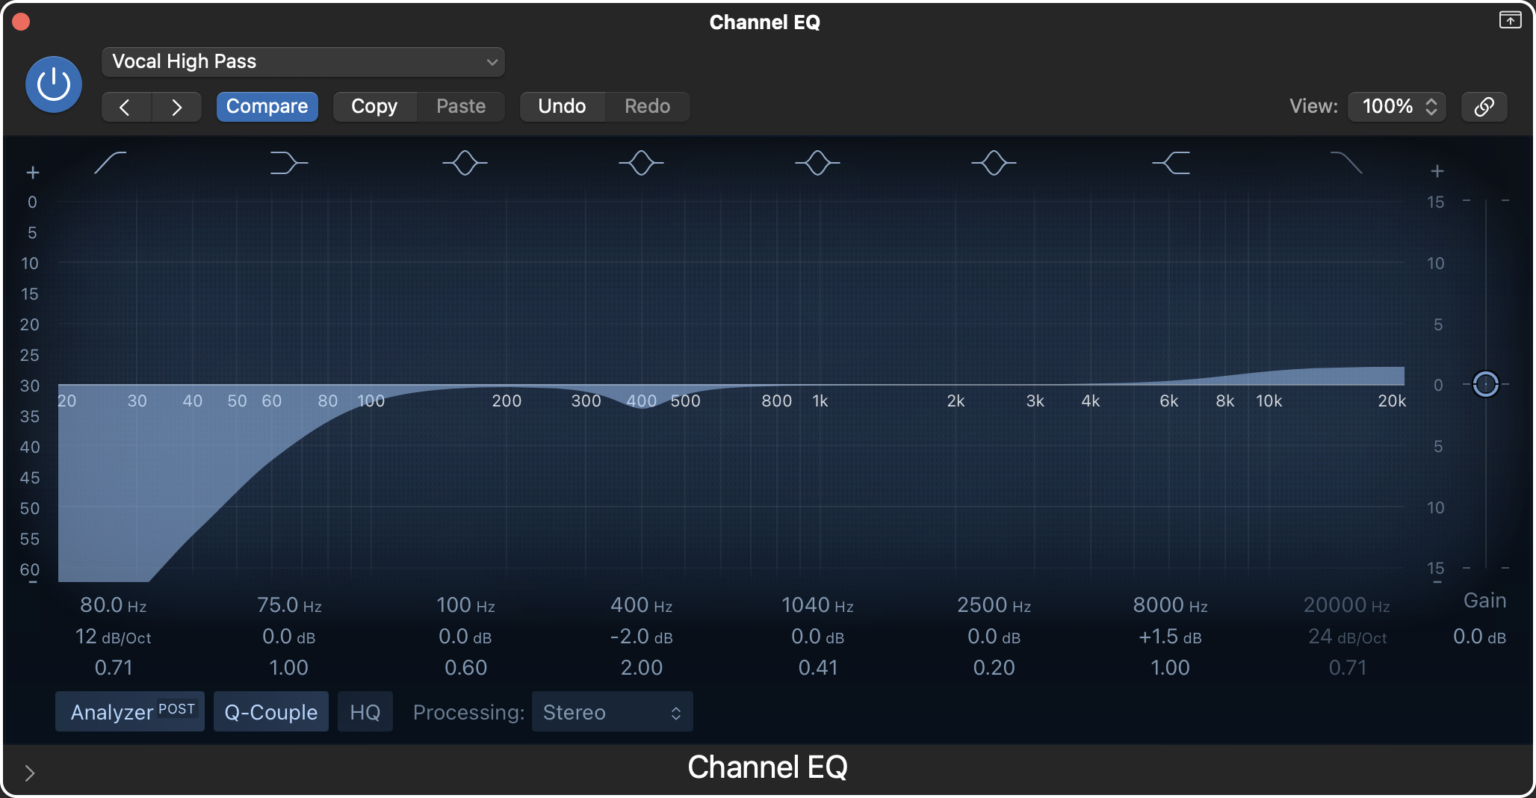Click the 1040 Hz bell filter icon
The width and height of the screenshot is (1536, 798).
[x=817, y=162]
